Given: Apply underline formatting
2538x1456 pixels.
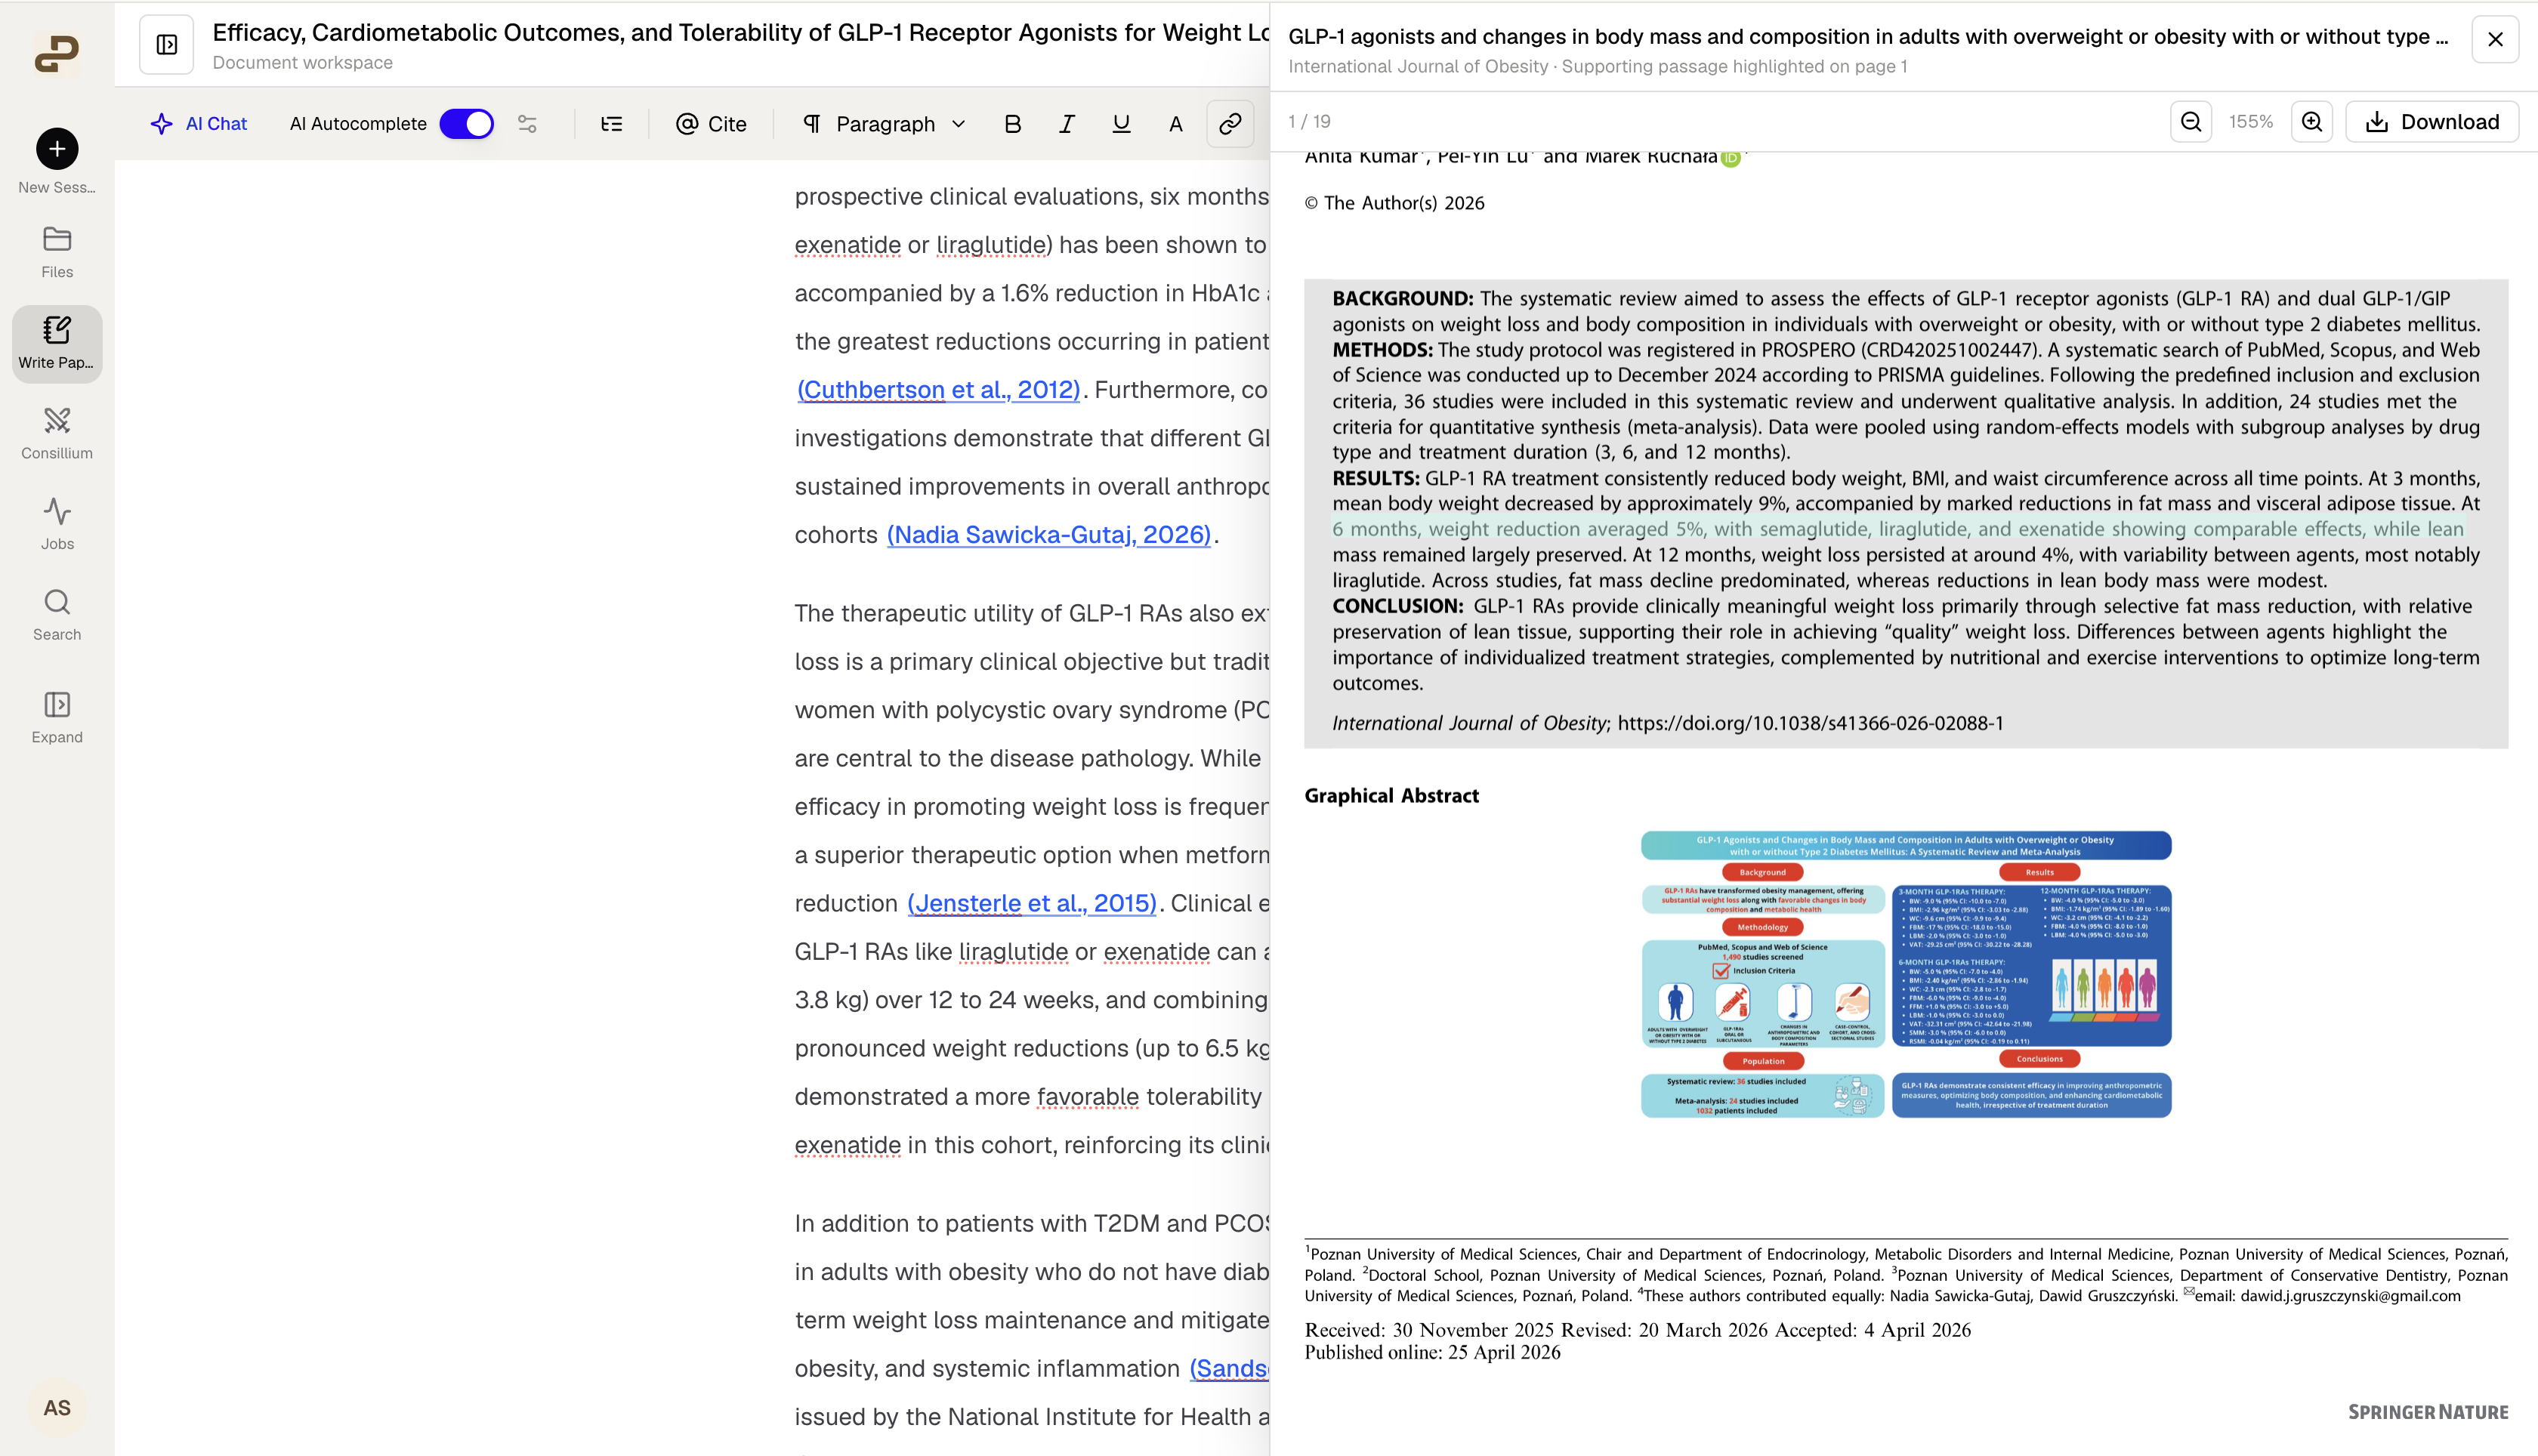Looking at the screenshot, I should tap(1121, 124).
